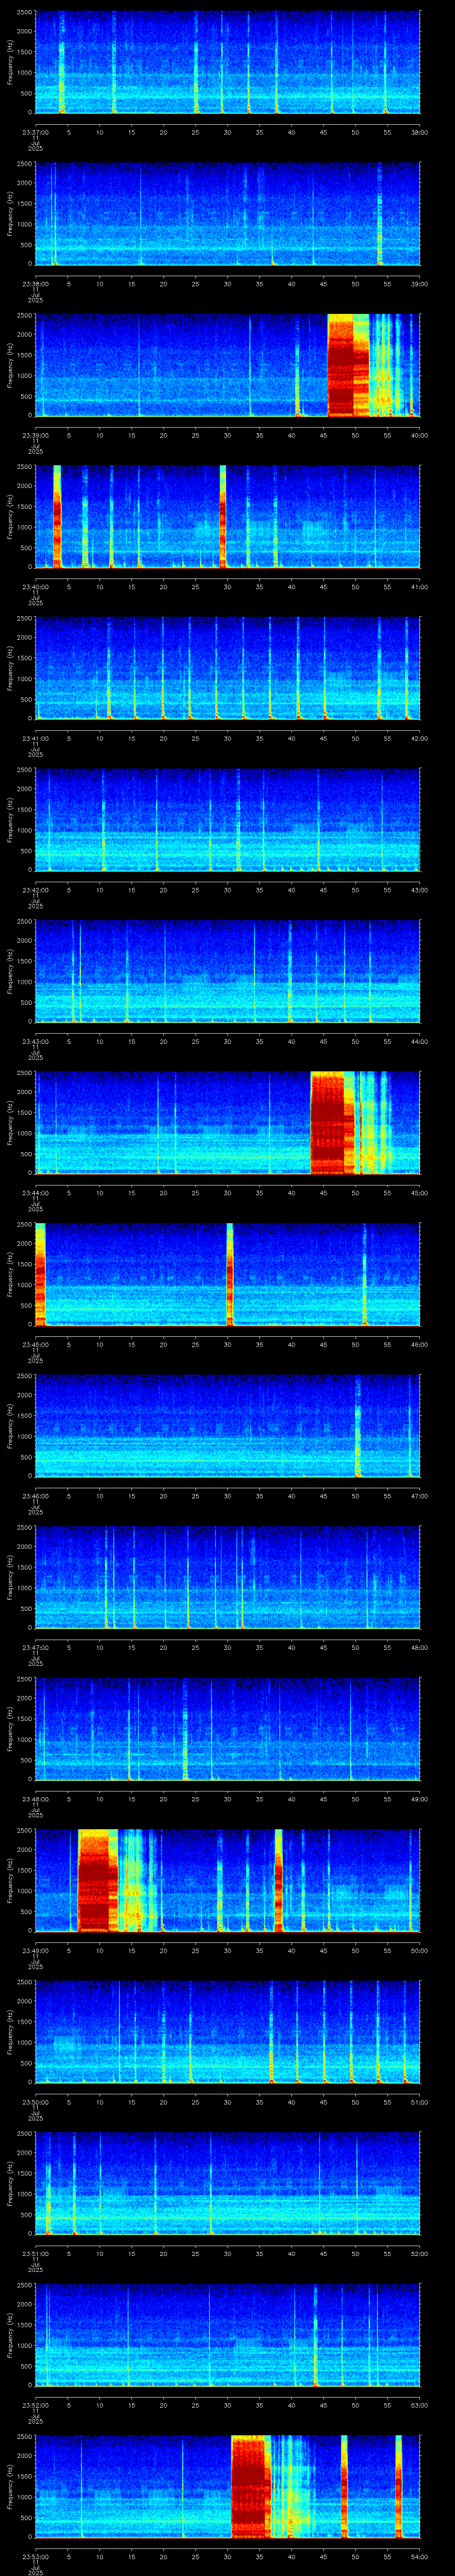Click the narrow red burst near 38 s in the 23:49 spectrogram
The height and width of the screenshot is (2576, 455).
(279, 1880)
